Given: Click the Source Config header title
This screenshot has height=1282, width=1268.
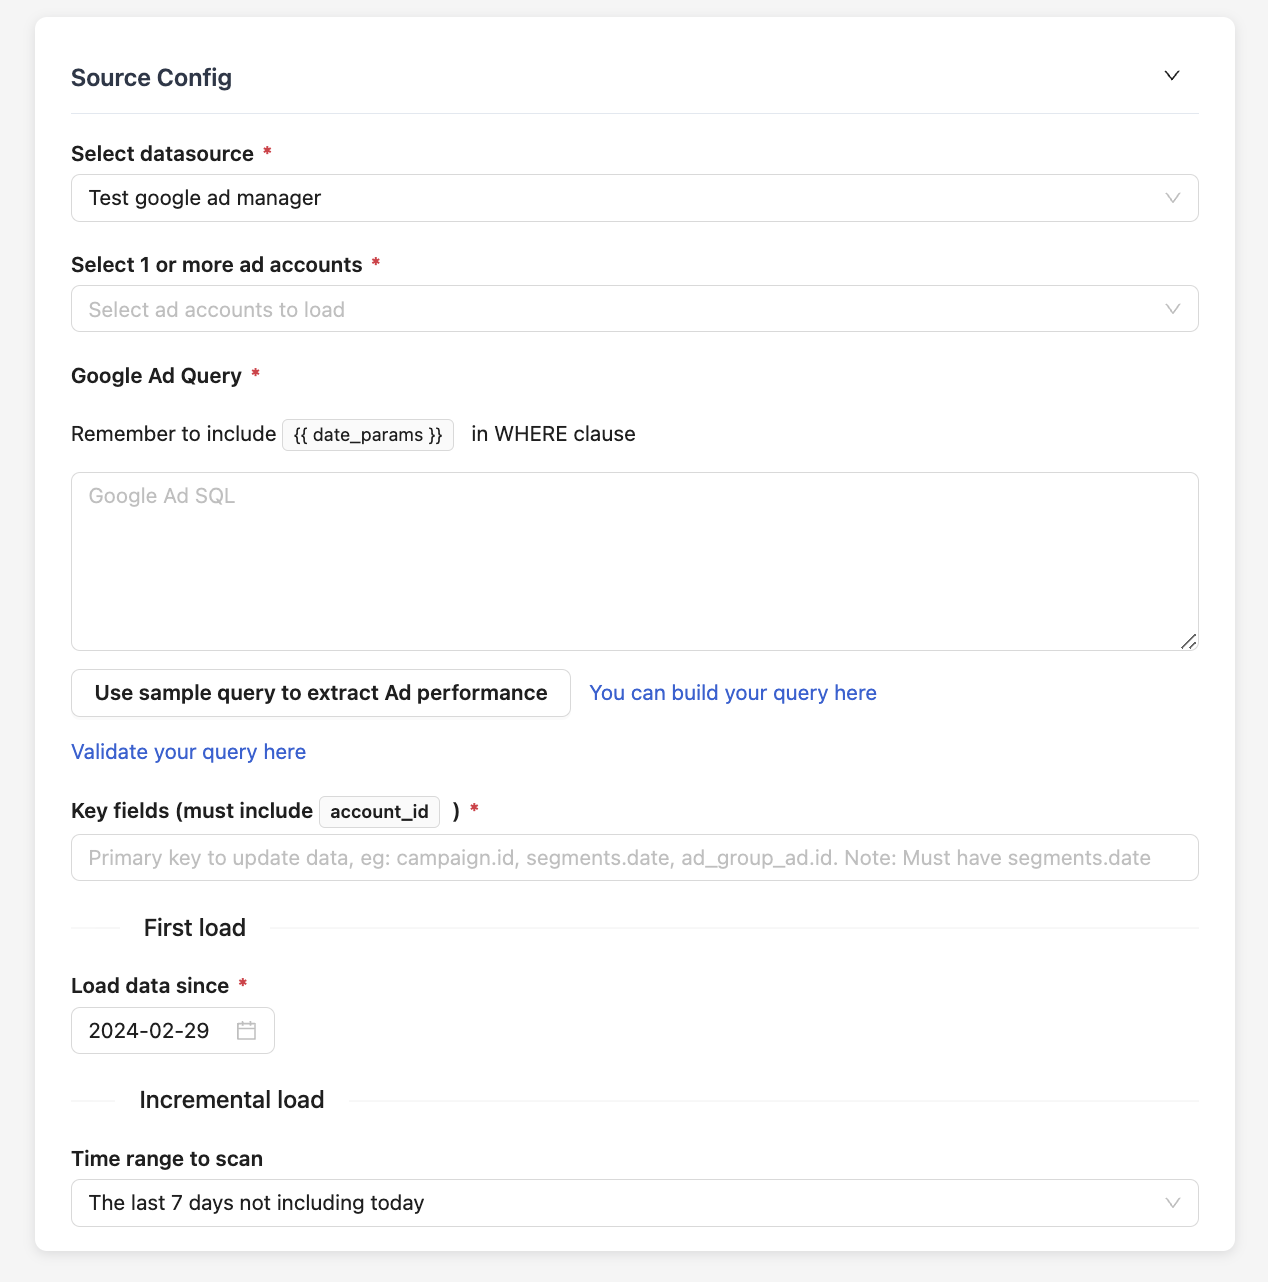Looking at the screenshot, I should tap(152, 78).
